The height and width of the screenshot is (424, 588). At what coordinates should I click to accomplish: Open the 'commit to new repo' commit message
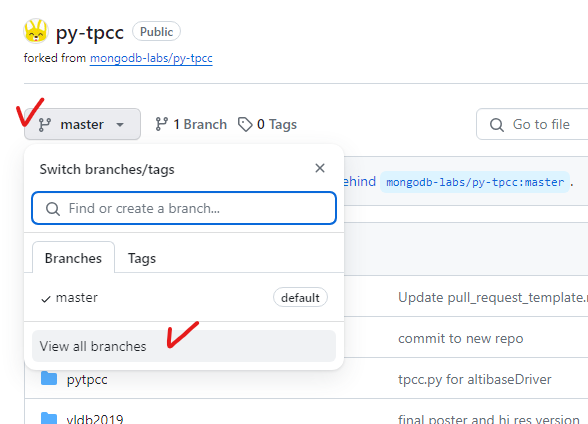tap(460, 339)
